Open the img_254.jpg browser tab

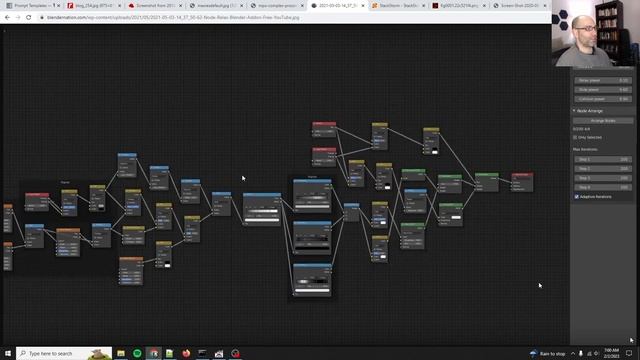coord(95,6)
